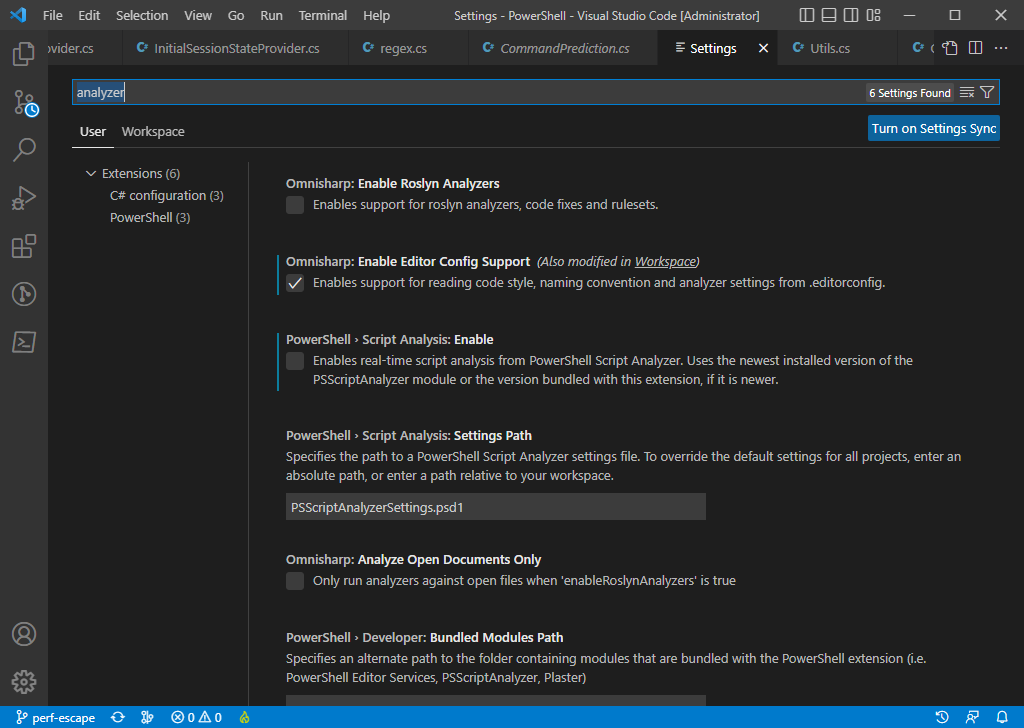Open the File menu
1024x728 pixels.
(52, 15)
